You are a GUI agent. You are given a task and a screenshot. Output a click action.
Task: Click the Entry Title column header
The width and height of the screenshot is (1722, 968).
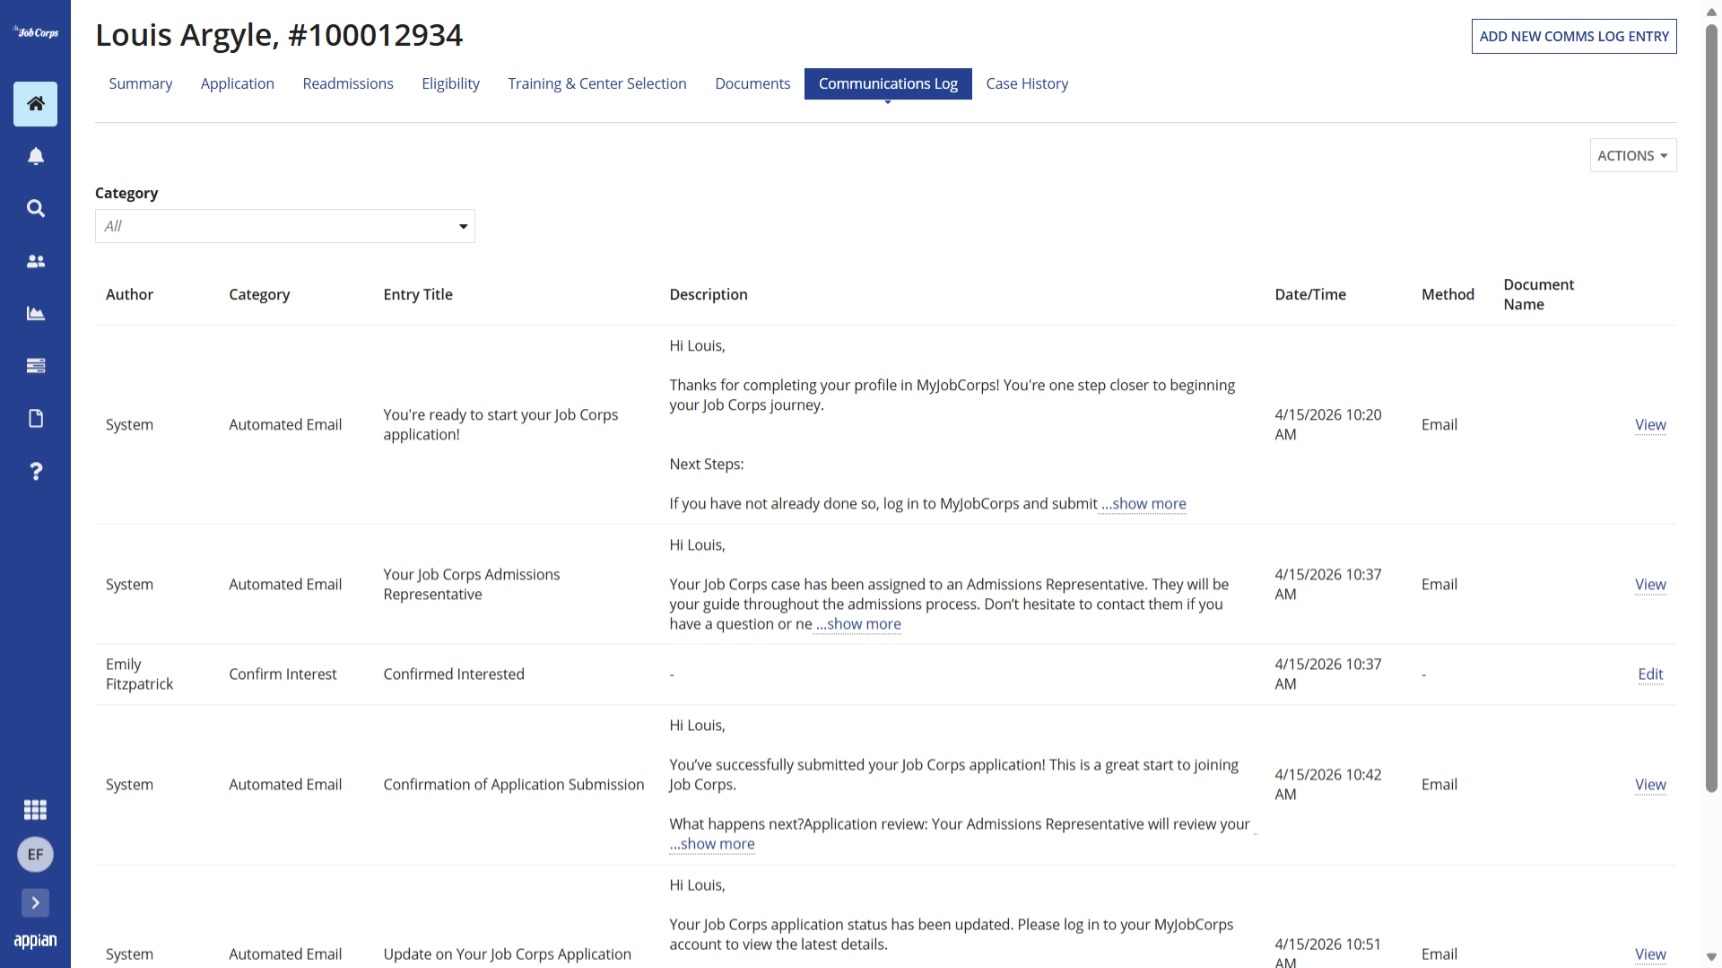pyautogui.click(x=418, y=294)
